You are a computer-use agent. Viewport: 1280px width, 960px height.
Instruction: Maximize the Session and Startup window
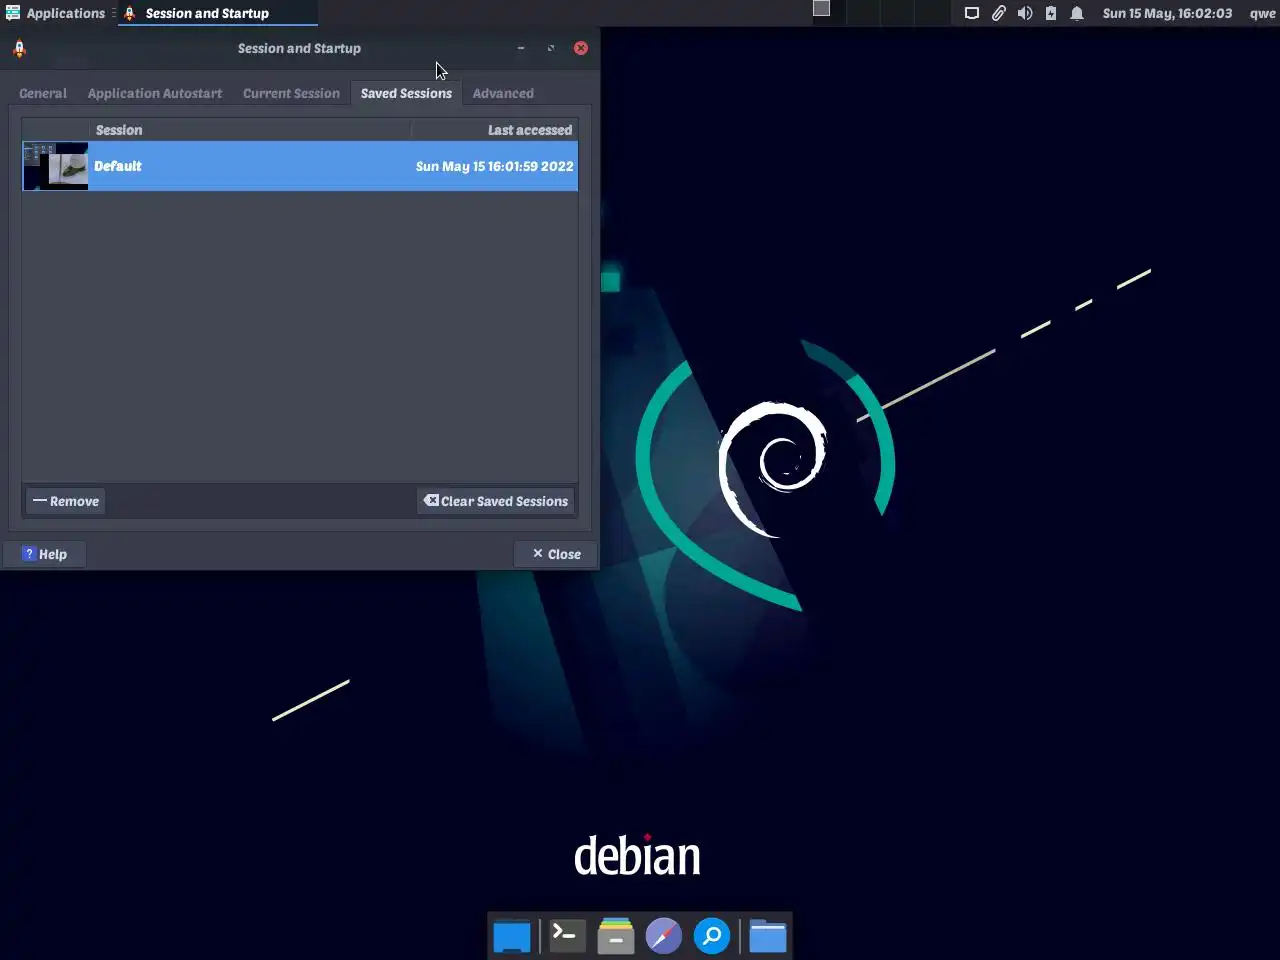tap(551, 48)
